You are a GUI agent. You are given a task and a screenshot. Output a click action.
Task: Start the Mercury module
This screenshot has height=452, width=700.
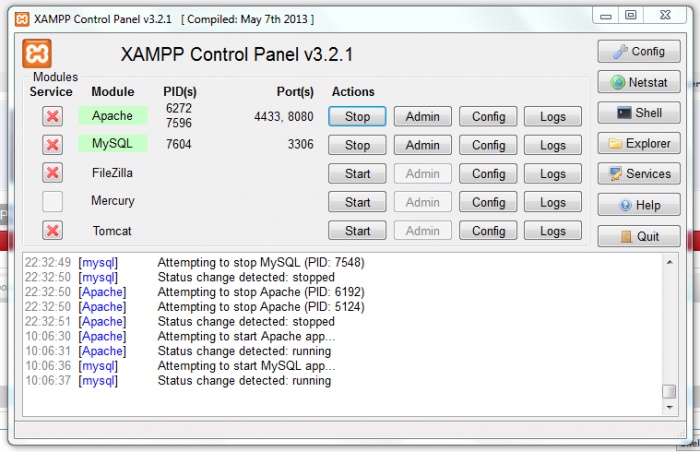pos(357,202)
